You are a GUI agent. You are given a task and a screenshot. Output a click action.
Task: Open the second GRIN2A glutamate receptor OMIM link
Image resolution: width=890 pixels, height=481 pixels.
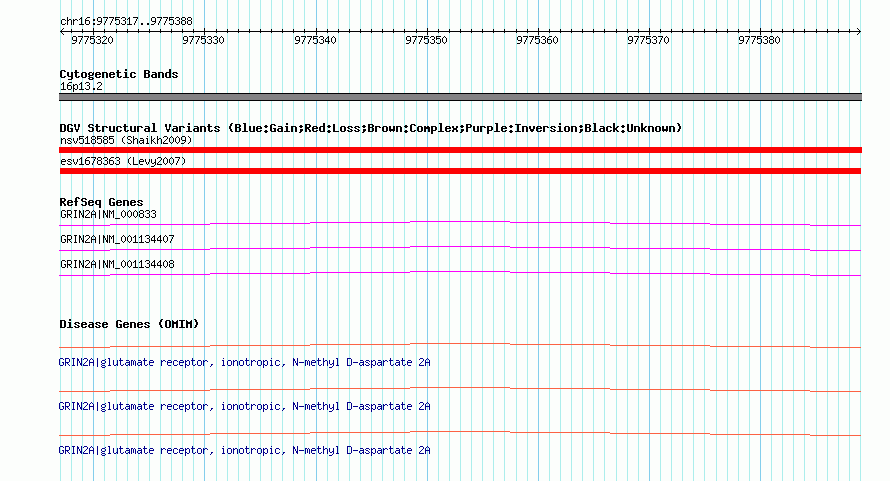click(x=244, y=407)
